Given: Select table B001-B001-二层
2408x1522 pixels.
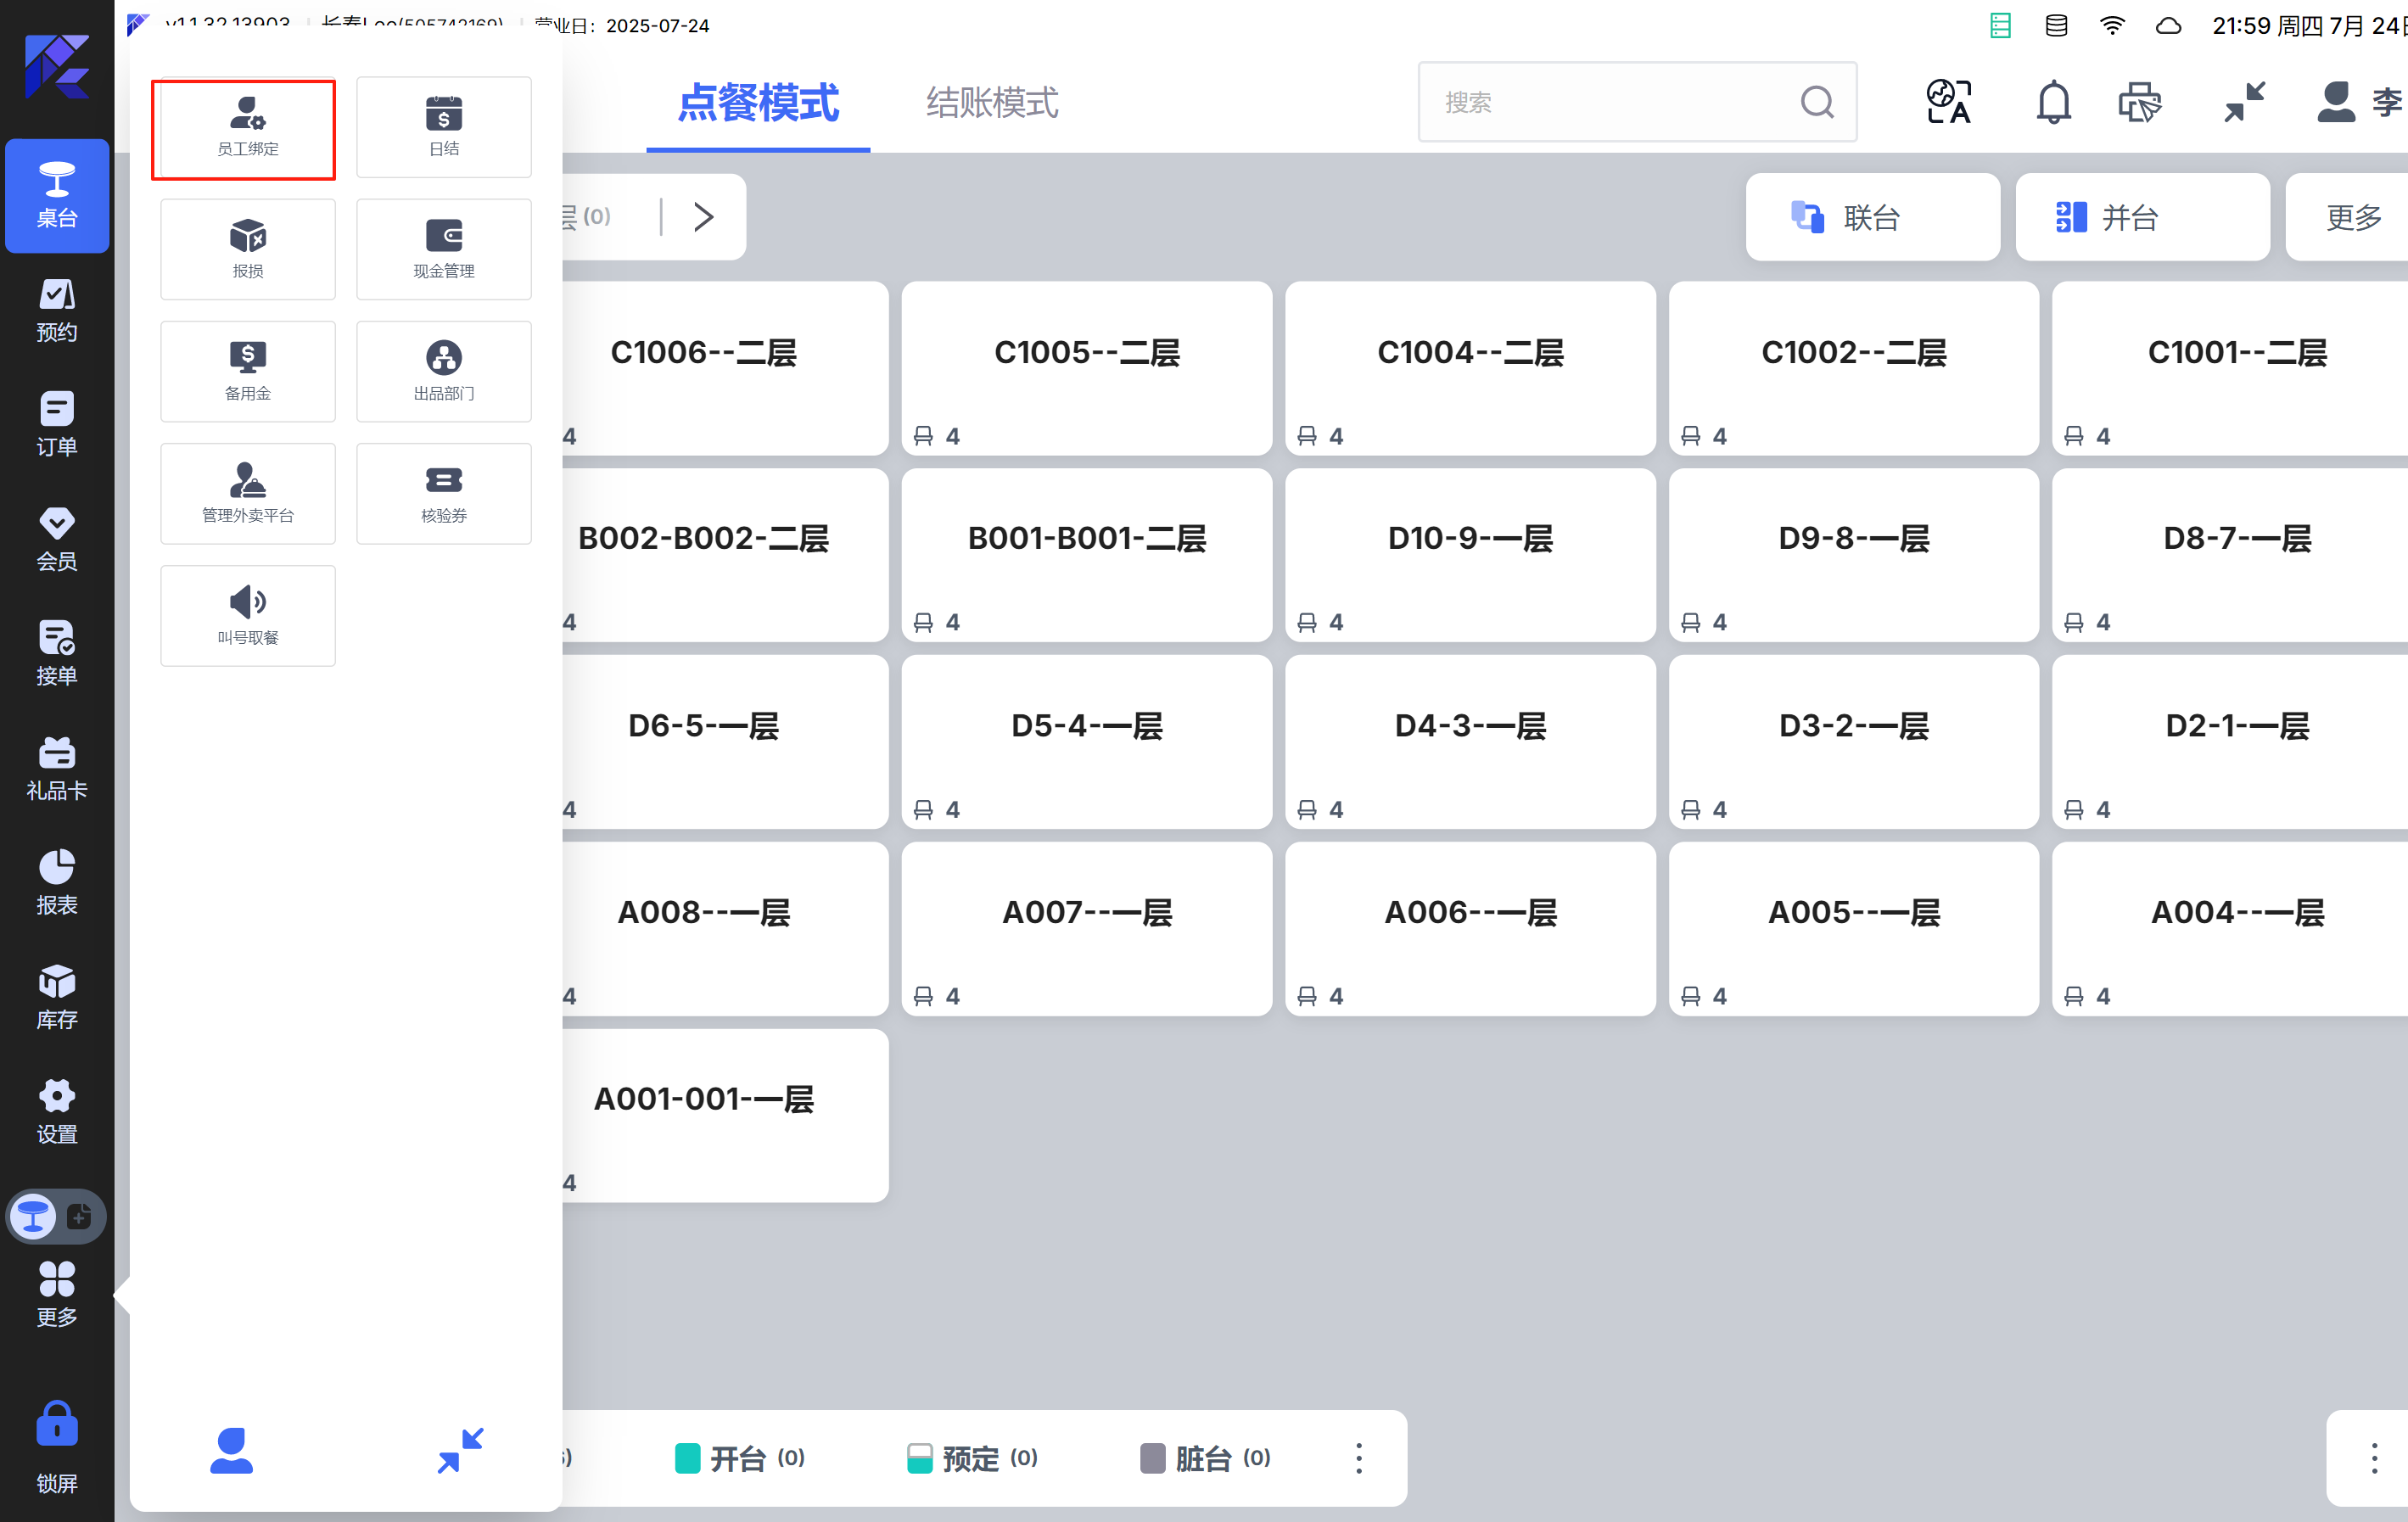Looking at the screenshot, I should click(x=1087, y=555).
